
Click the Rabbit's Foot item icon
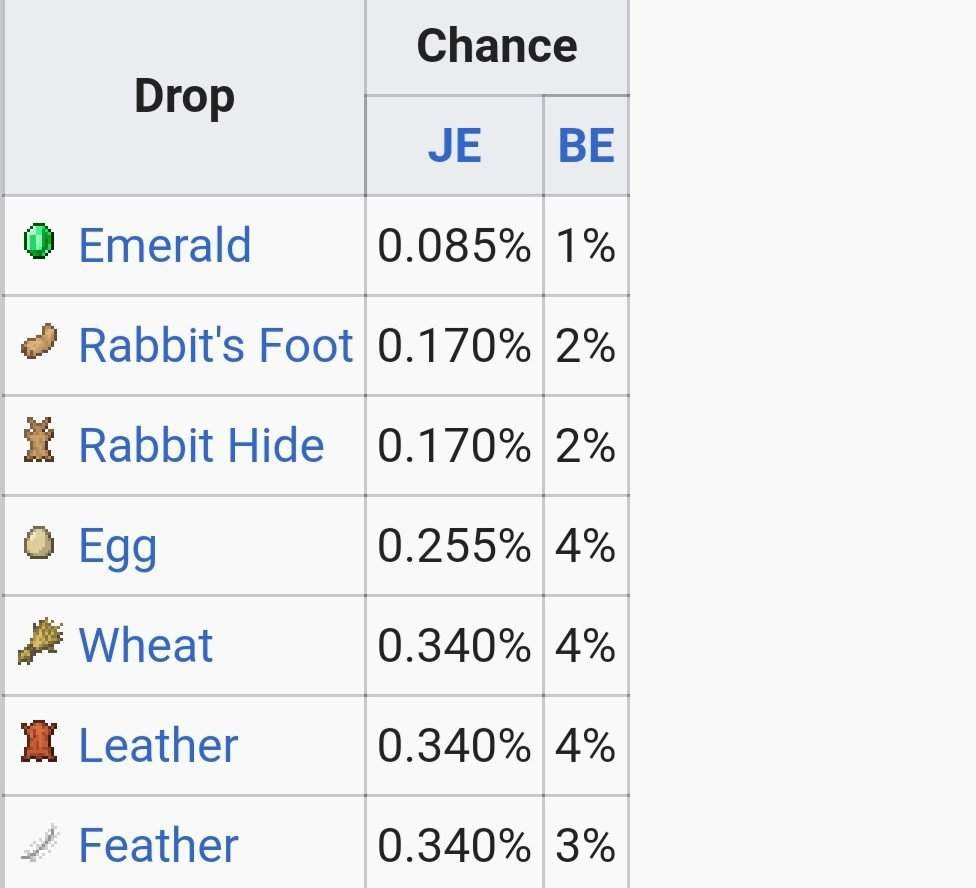point(39,344)
